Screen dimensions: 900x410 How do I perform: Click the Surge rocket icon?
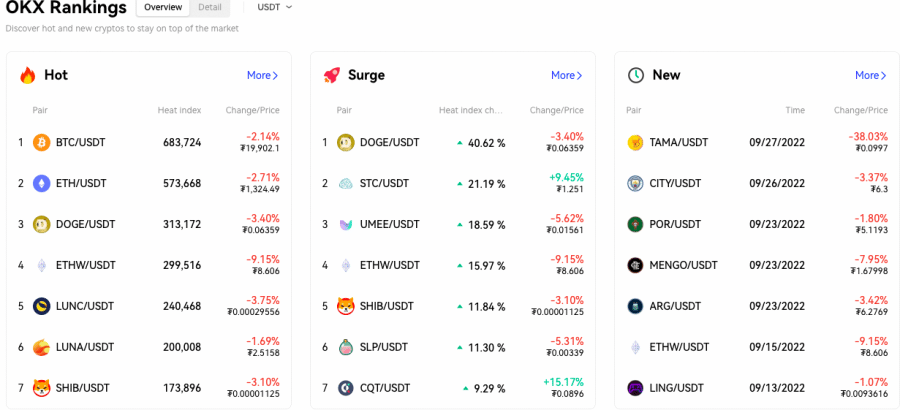click(x=331, y=75)
